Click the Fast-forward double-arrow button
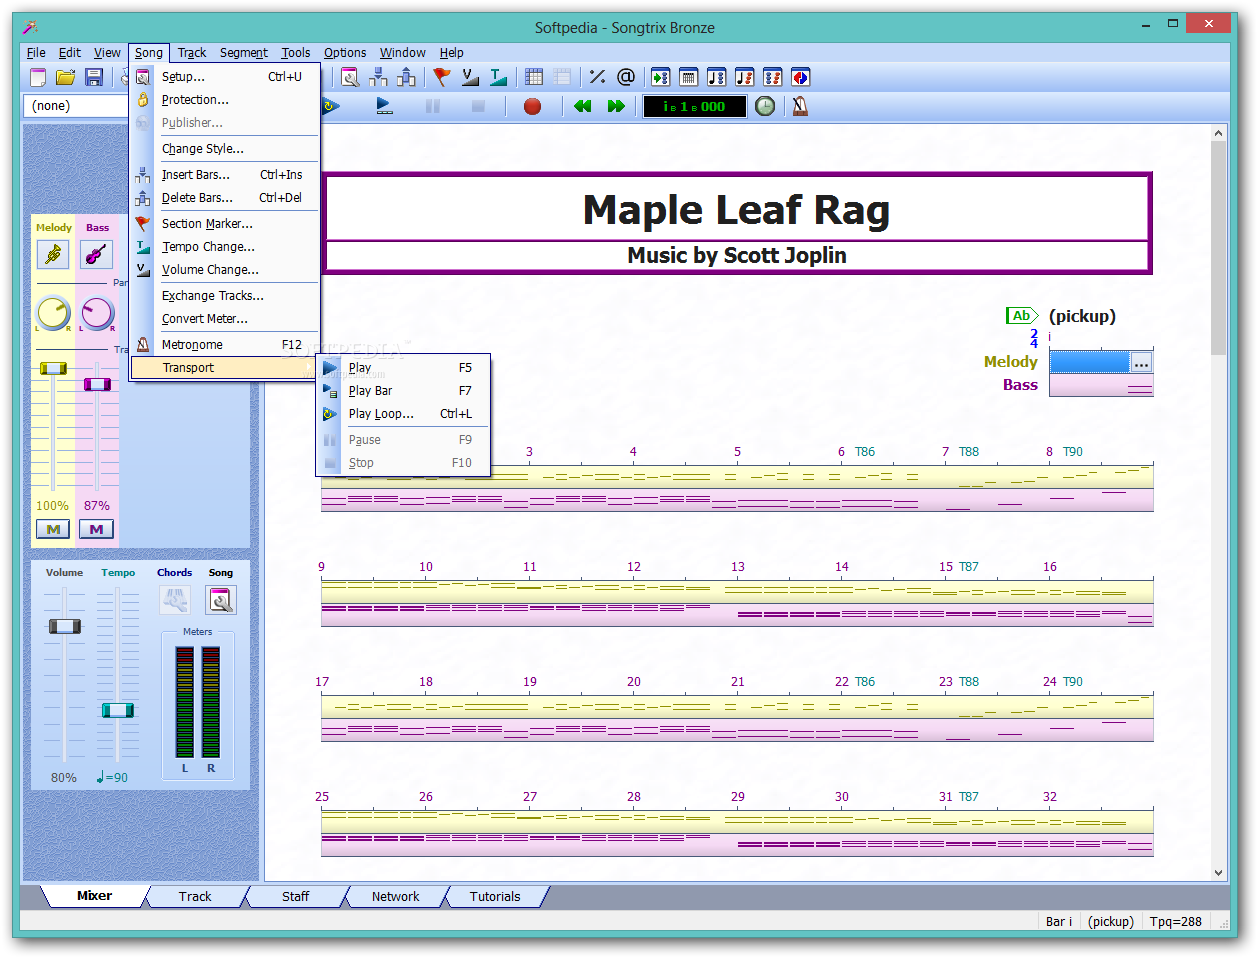 tap(616, 106)
